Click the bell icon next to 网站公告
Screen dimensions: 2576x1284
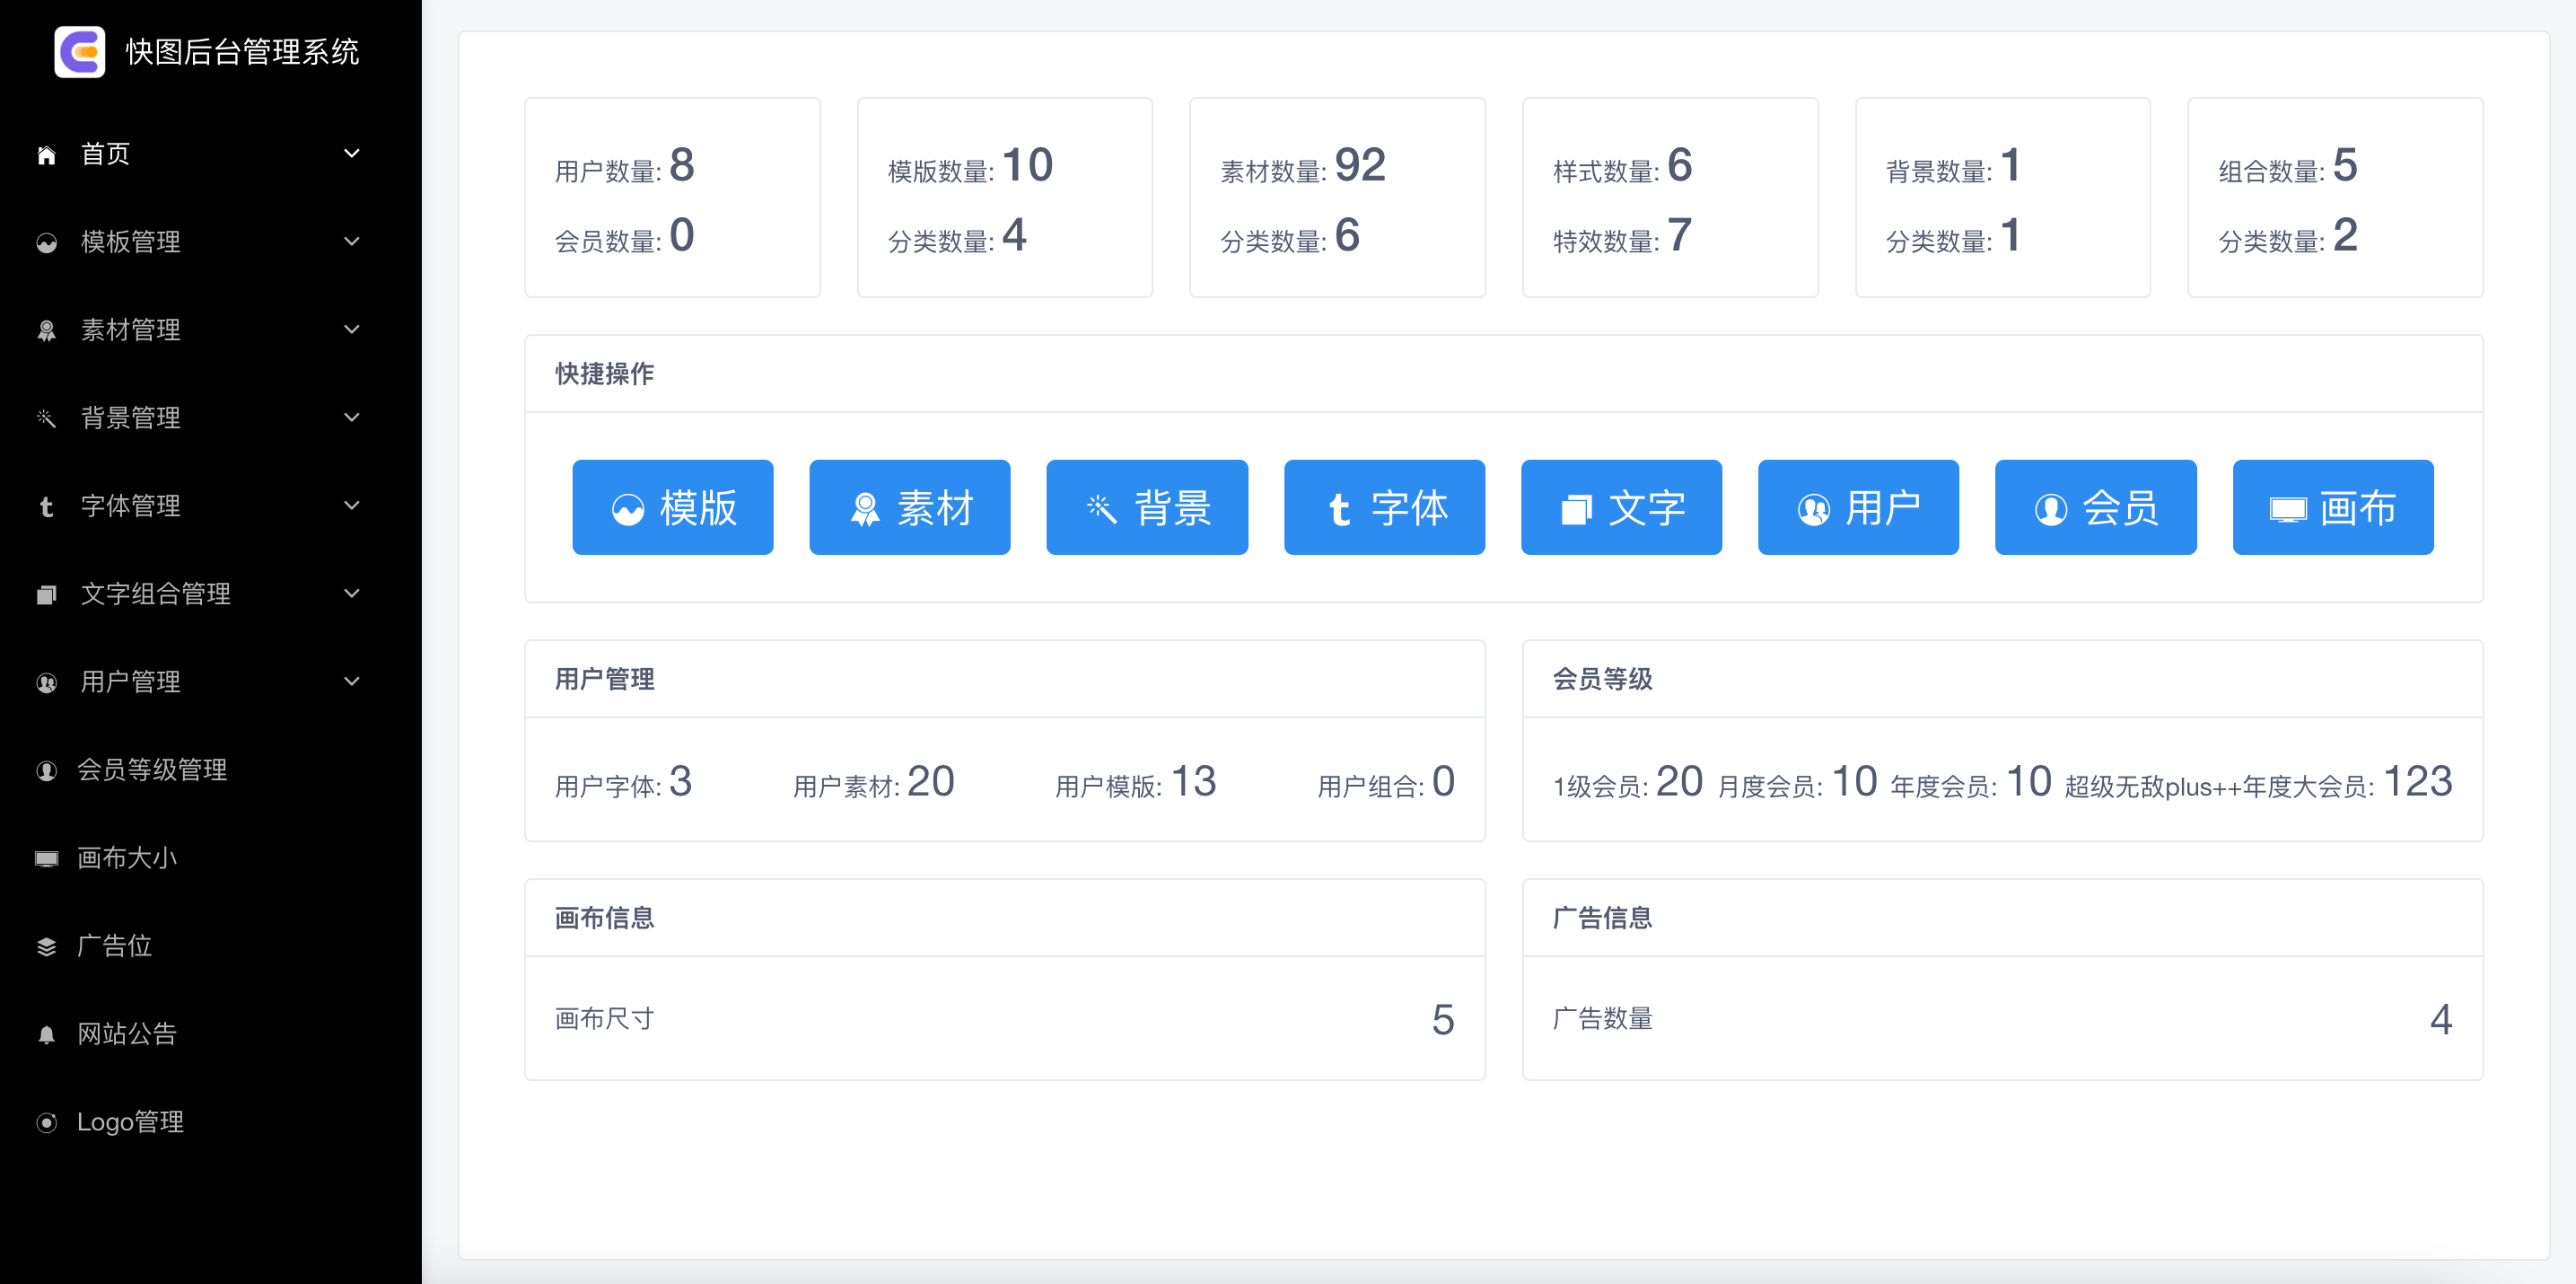pyautogui.click(x=46, y=1035)
